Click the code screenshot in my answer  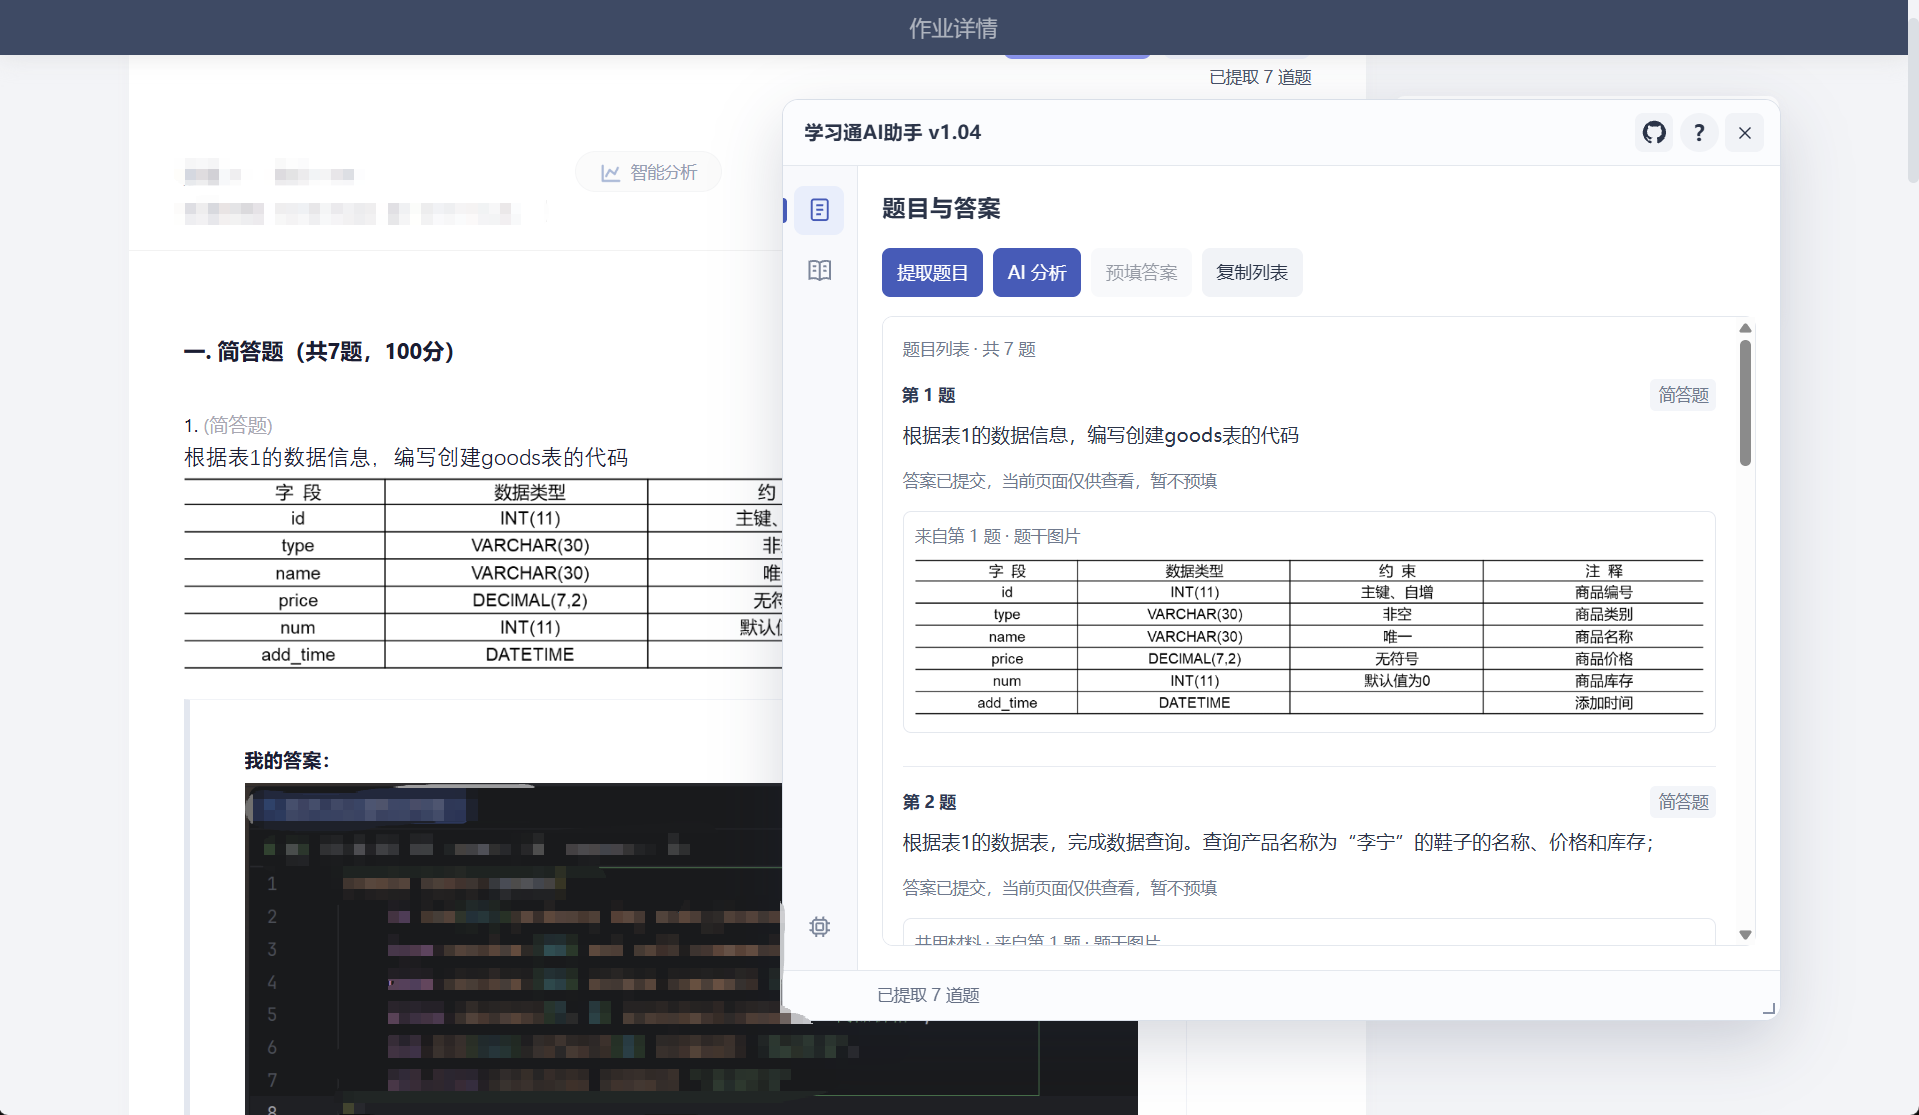[x=690, y=948]
